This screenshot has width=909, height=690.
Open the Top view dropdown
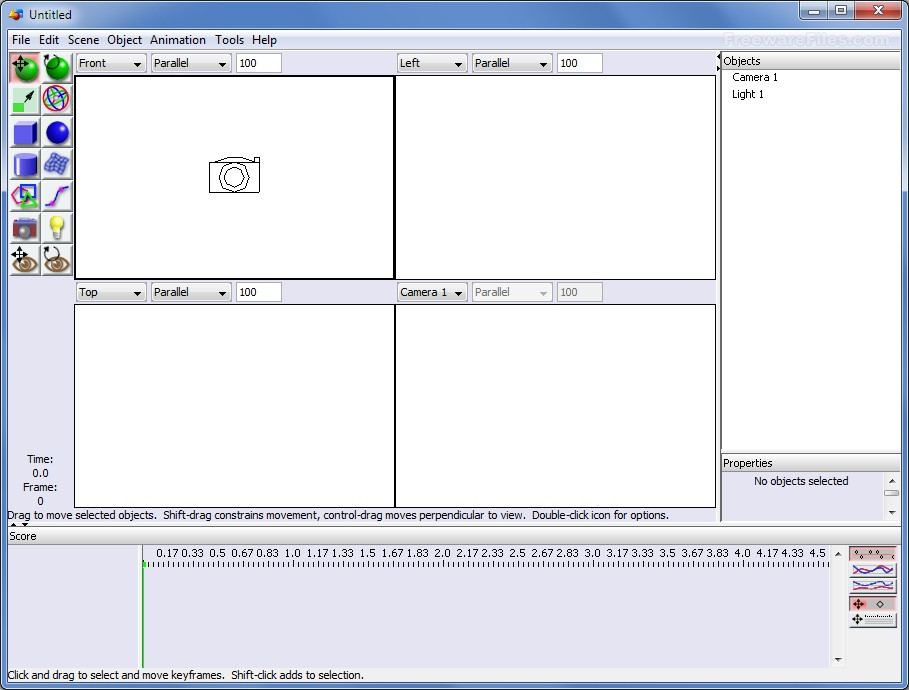[x=111, y=292]
